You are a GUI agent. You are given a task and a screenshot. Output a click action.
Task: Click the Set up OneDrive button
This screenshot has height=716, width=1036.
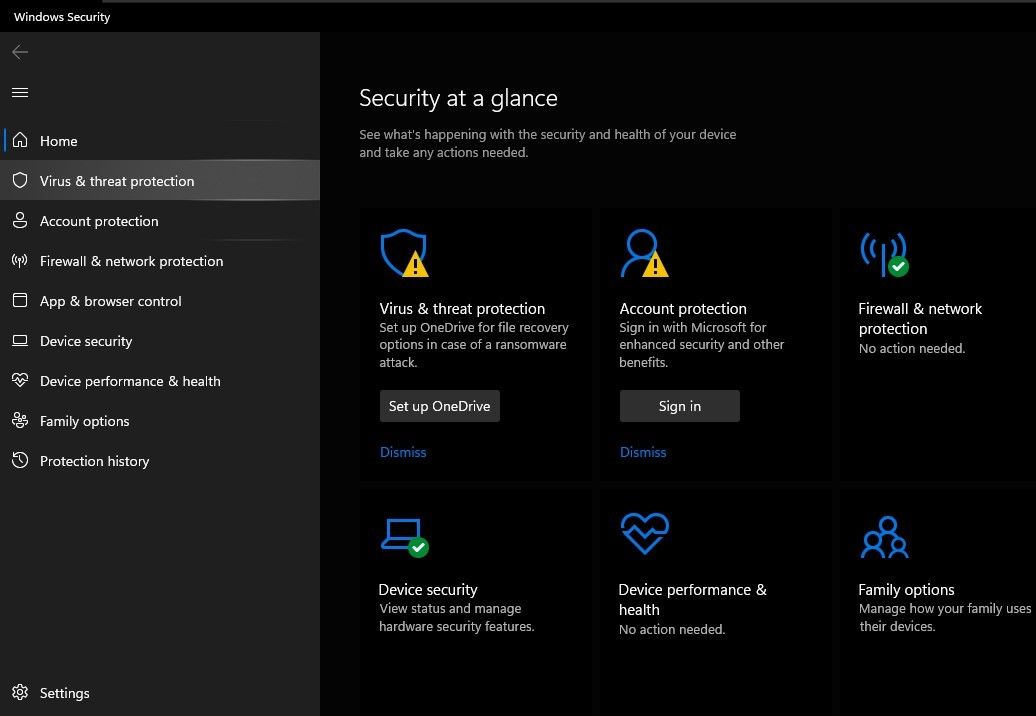[x=439, y=406]
